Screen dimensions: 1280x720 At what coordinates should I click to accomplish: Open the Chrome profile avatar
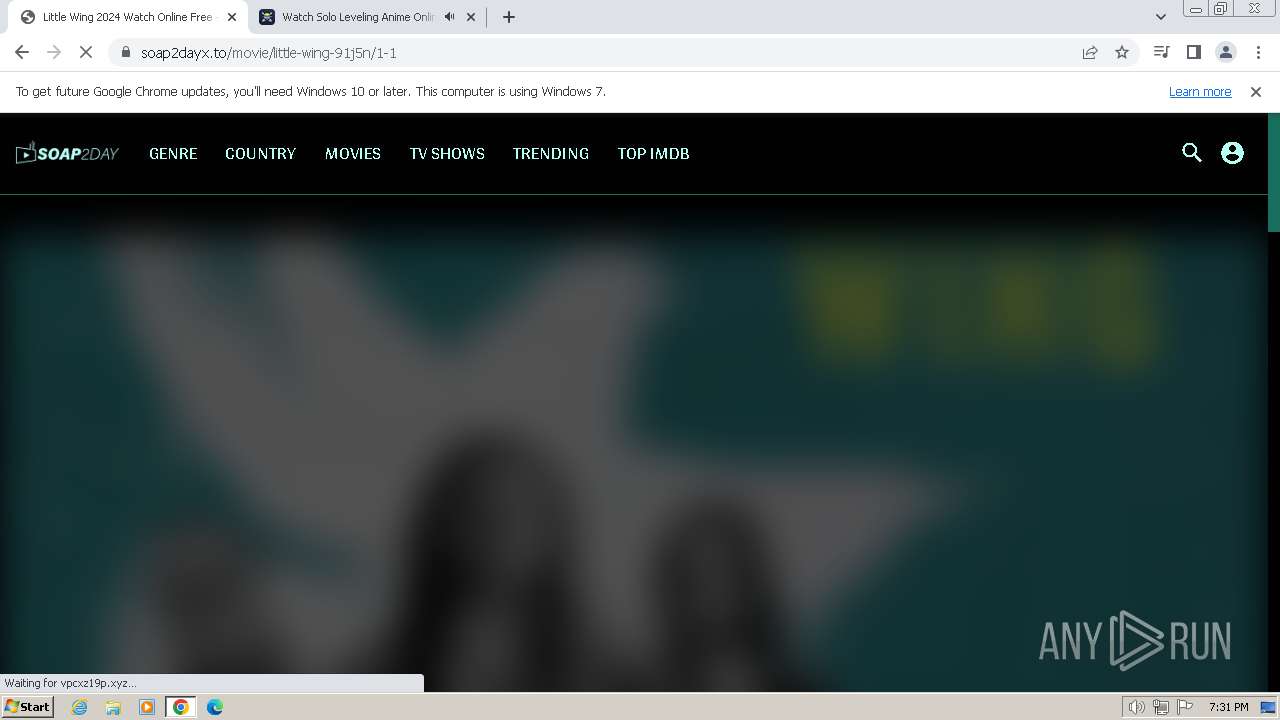click(1225, 52)
